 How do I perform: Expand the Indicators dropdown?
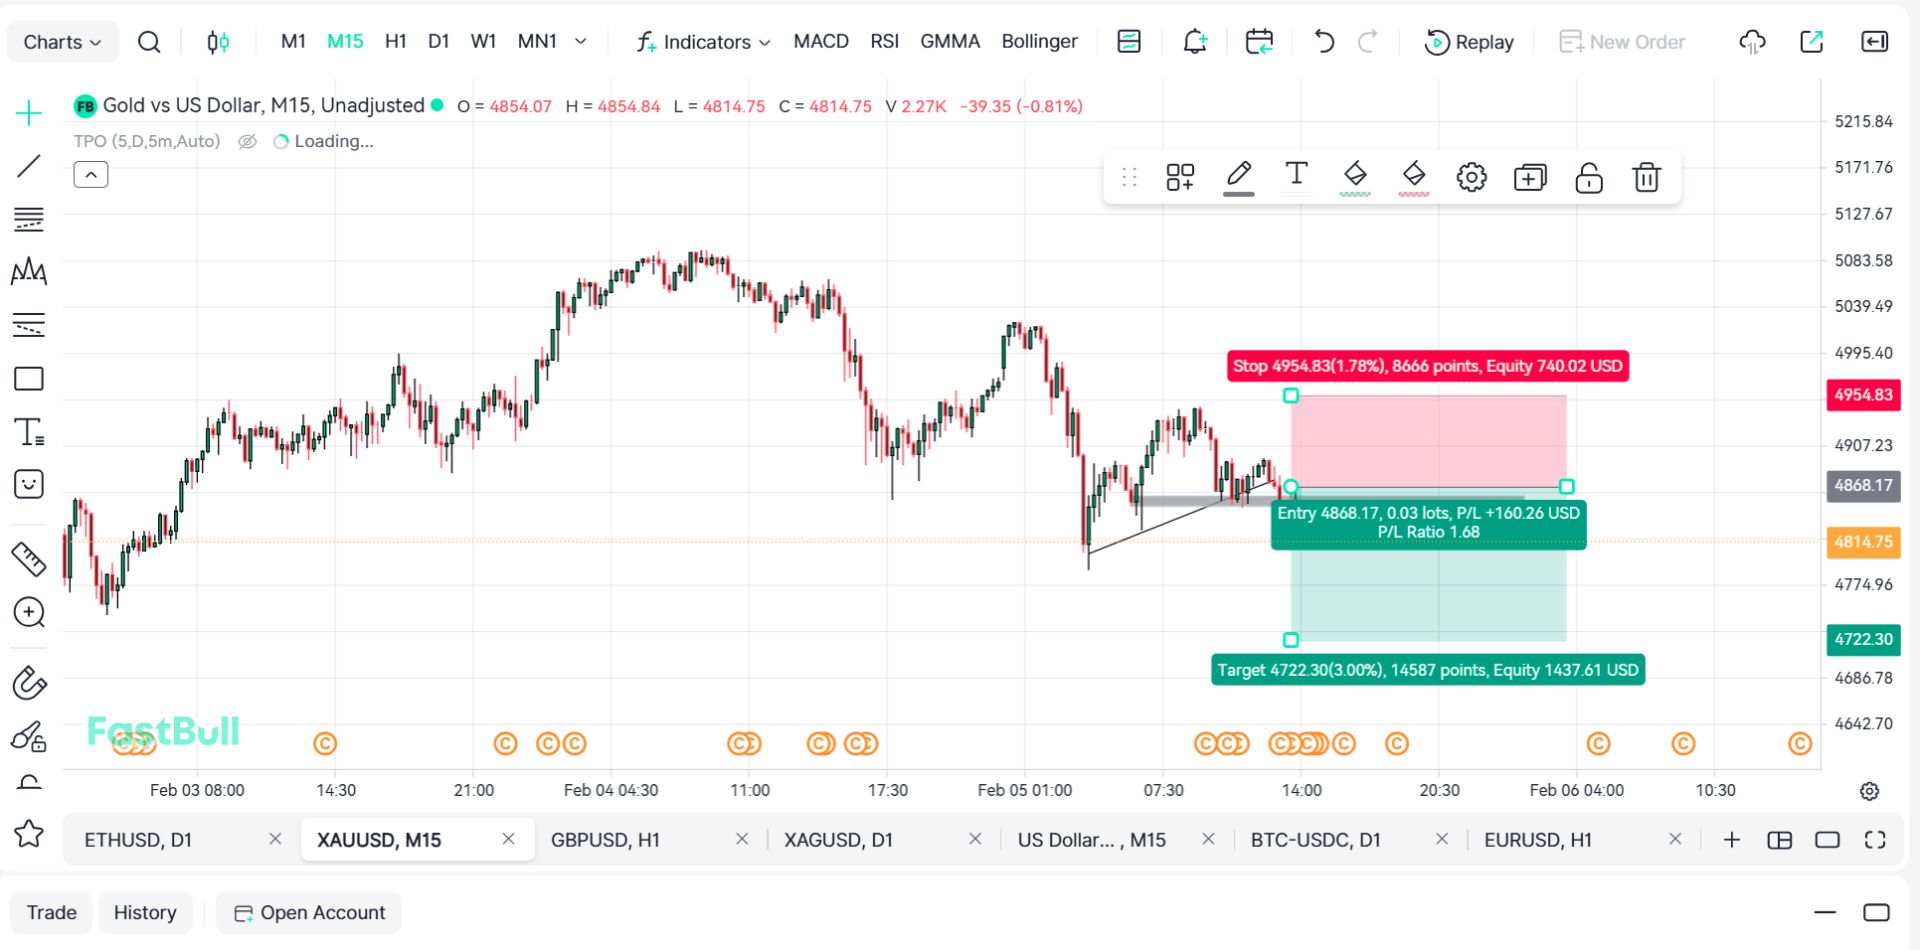point(704,42)
